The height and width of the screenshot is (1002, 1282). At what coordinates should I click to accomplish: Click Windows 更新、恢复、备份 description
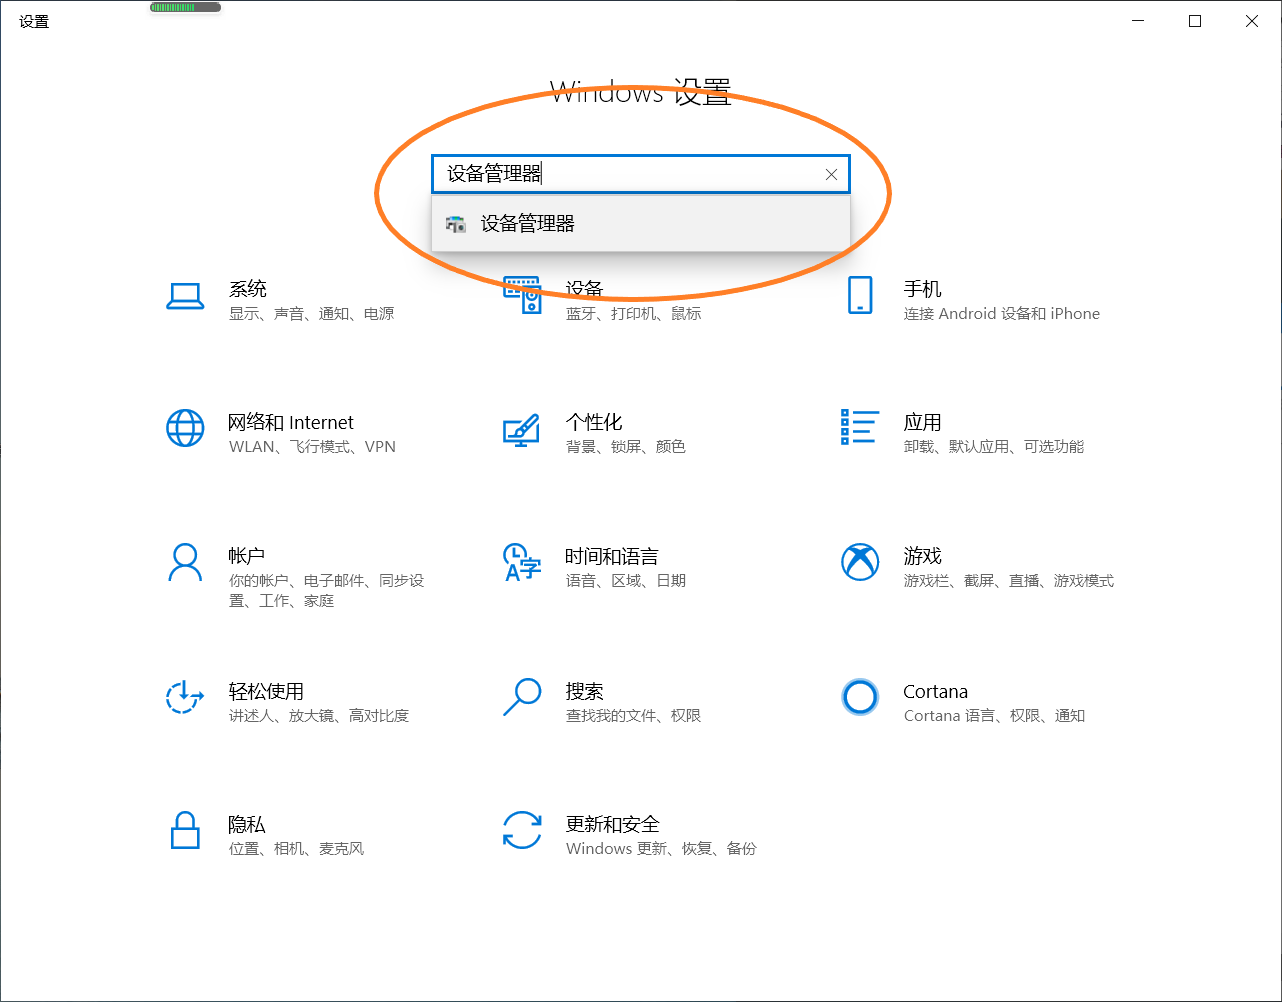click(662, 849)
